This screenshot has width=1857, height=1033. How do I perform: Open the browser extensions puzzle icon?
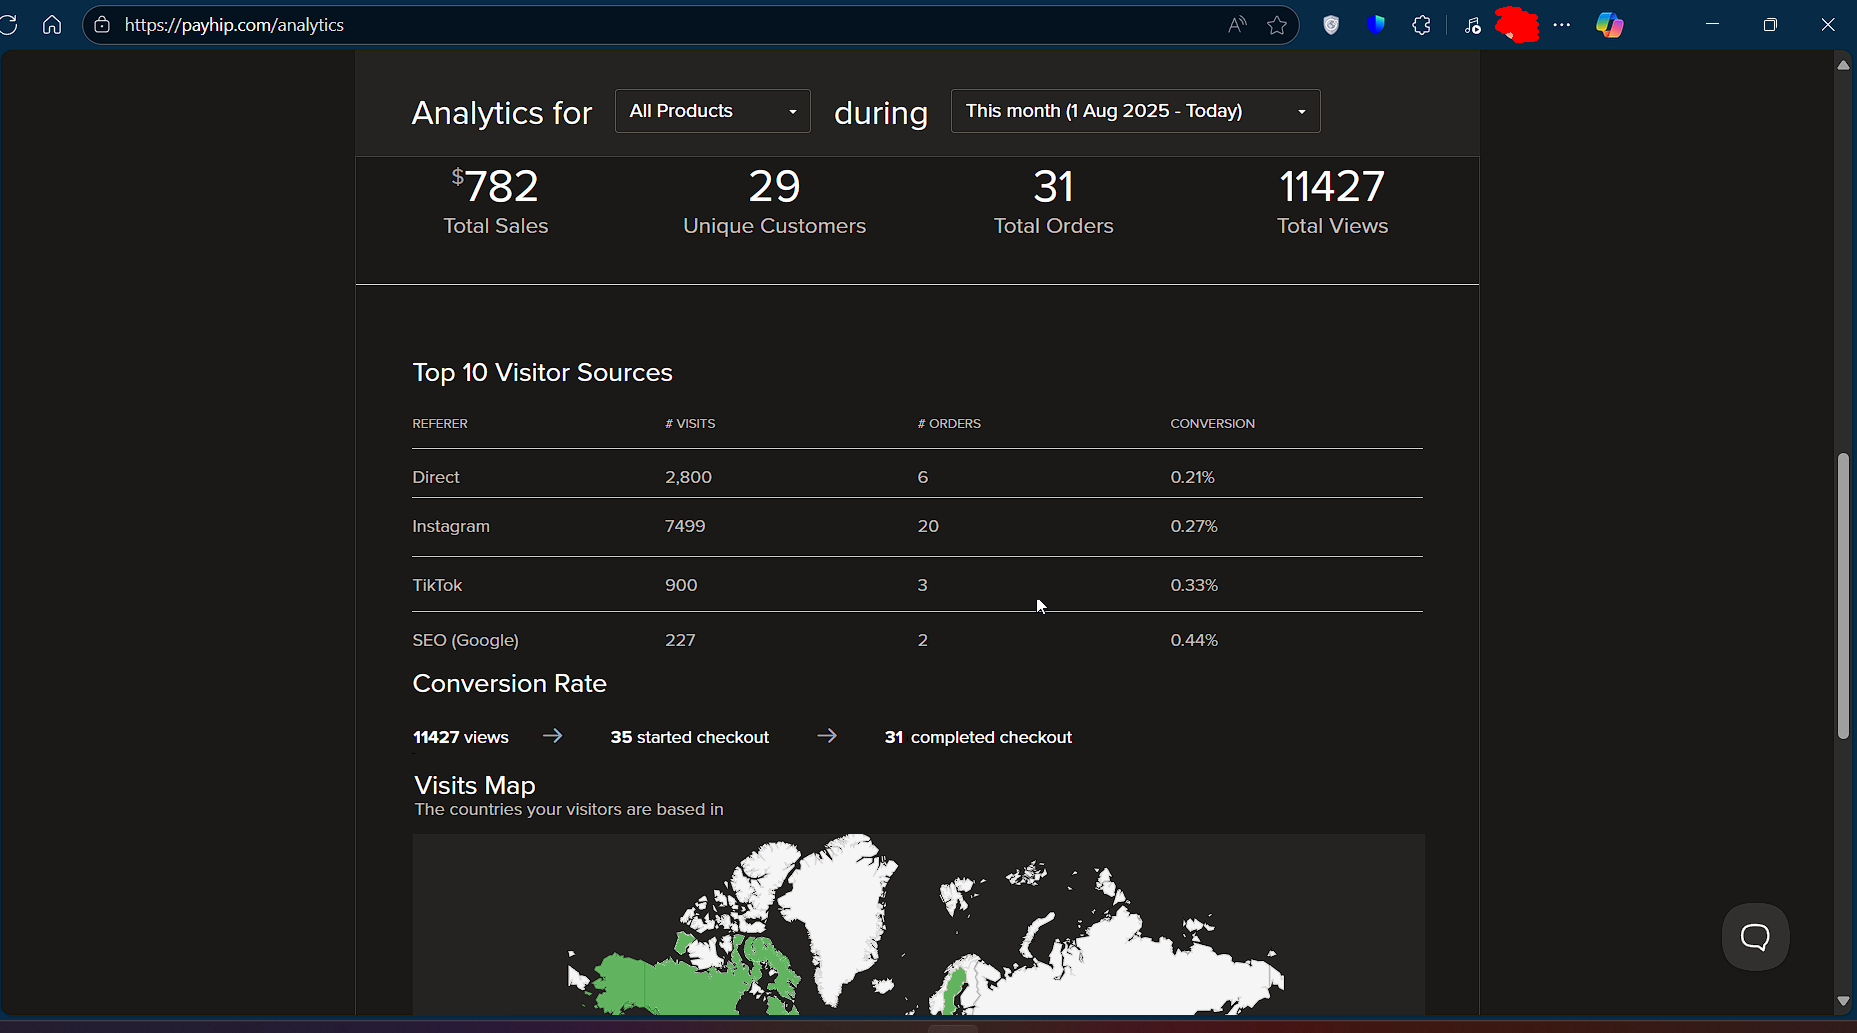click(x=1421, y=25)
